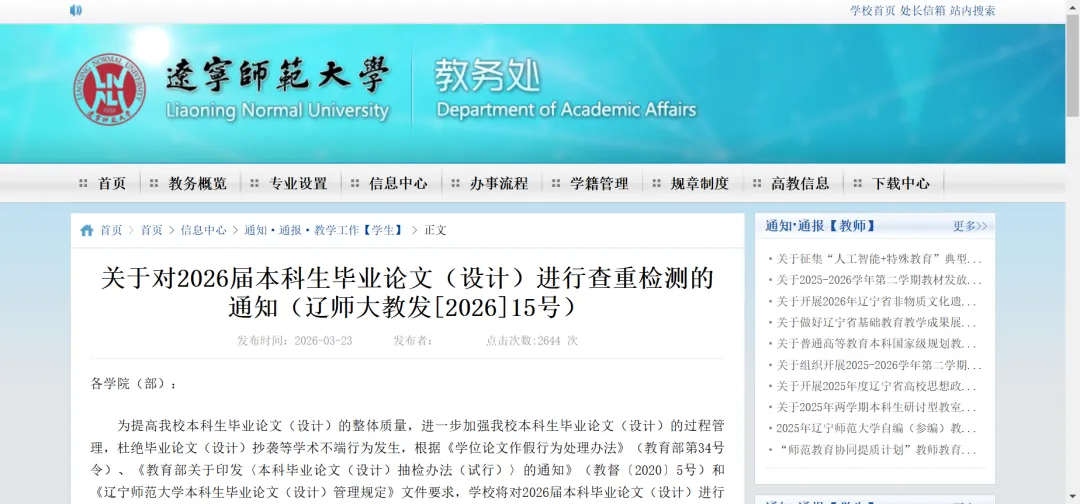Click the view count 点击次数:2644
1080x504 pixels.
click(x=532, y=341)
